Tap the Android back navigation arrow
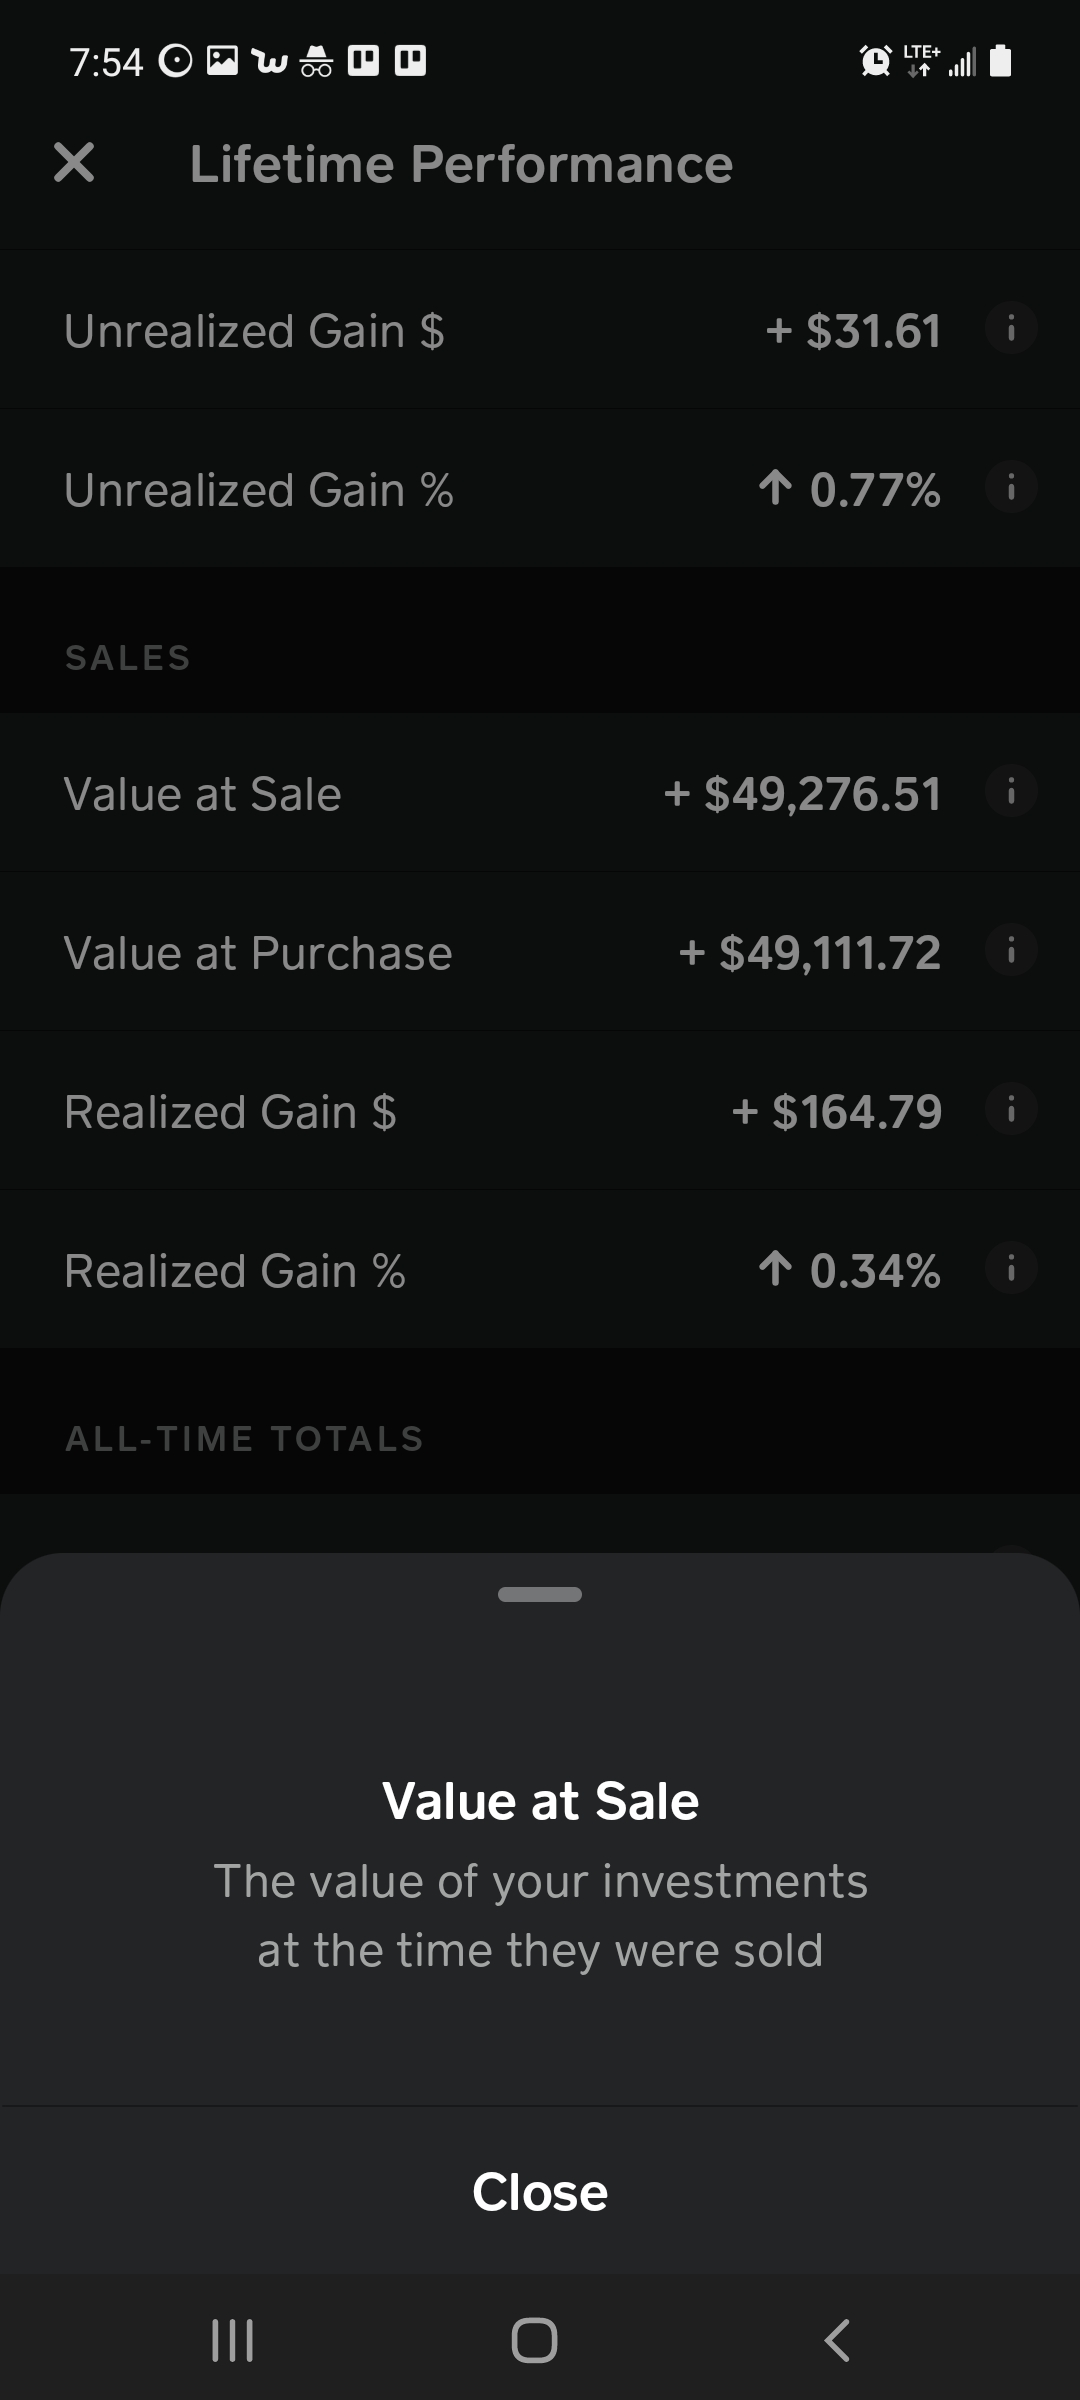Screen dimensions: 1080x2400 [837, 2341]
